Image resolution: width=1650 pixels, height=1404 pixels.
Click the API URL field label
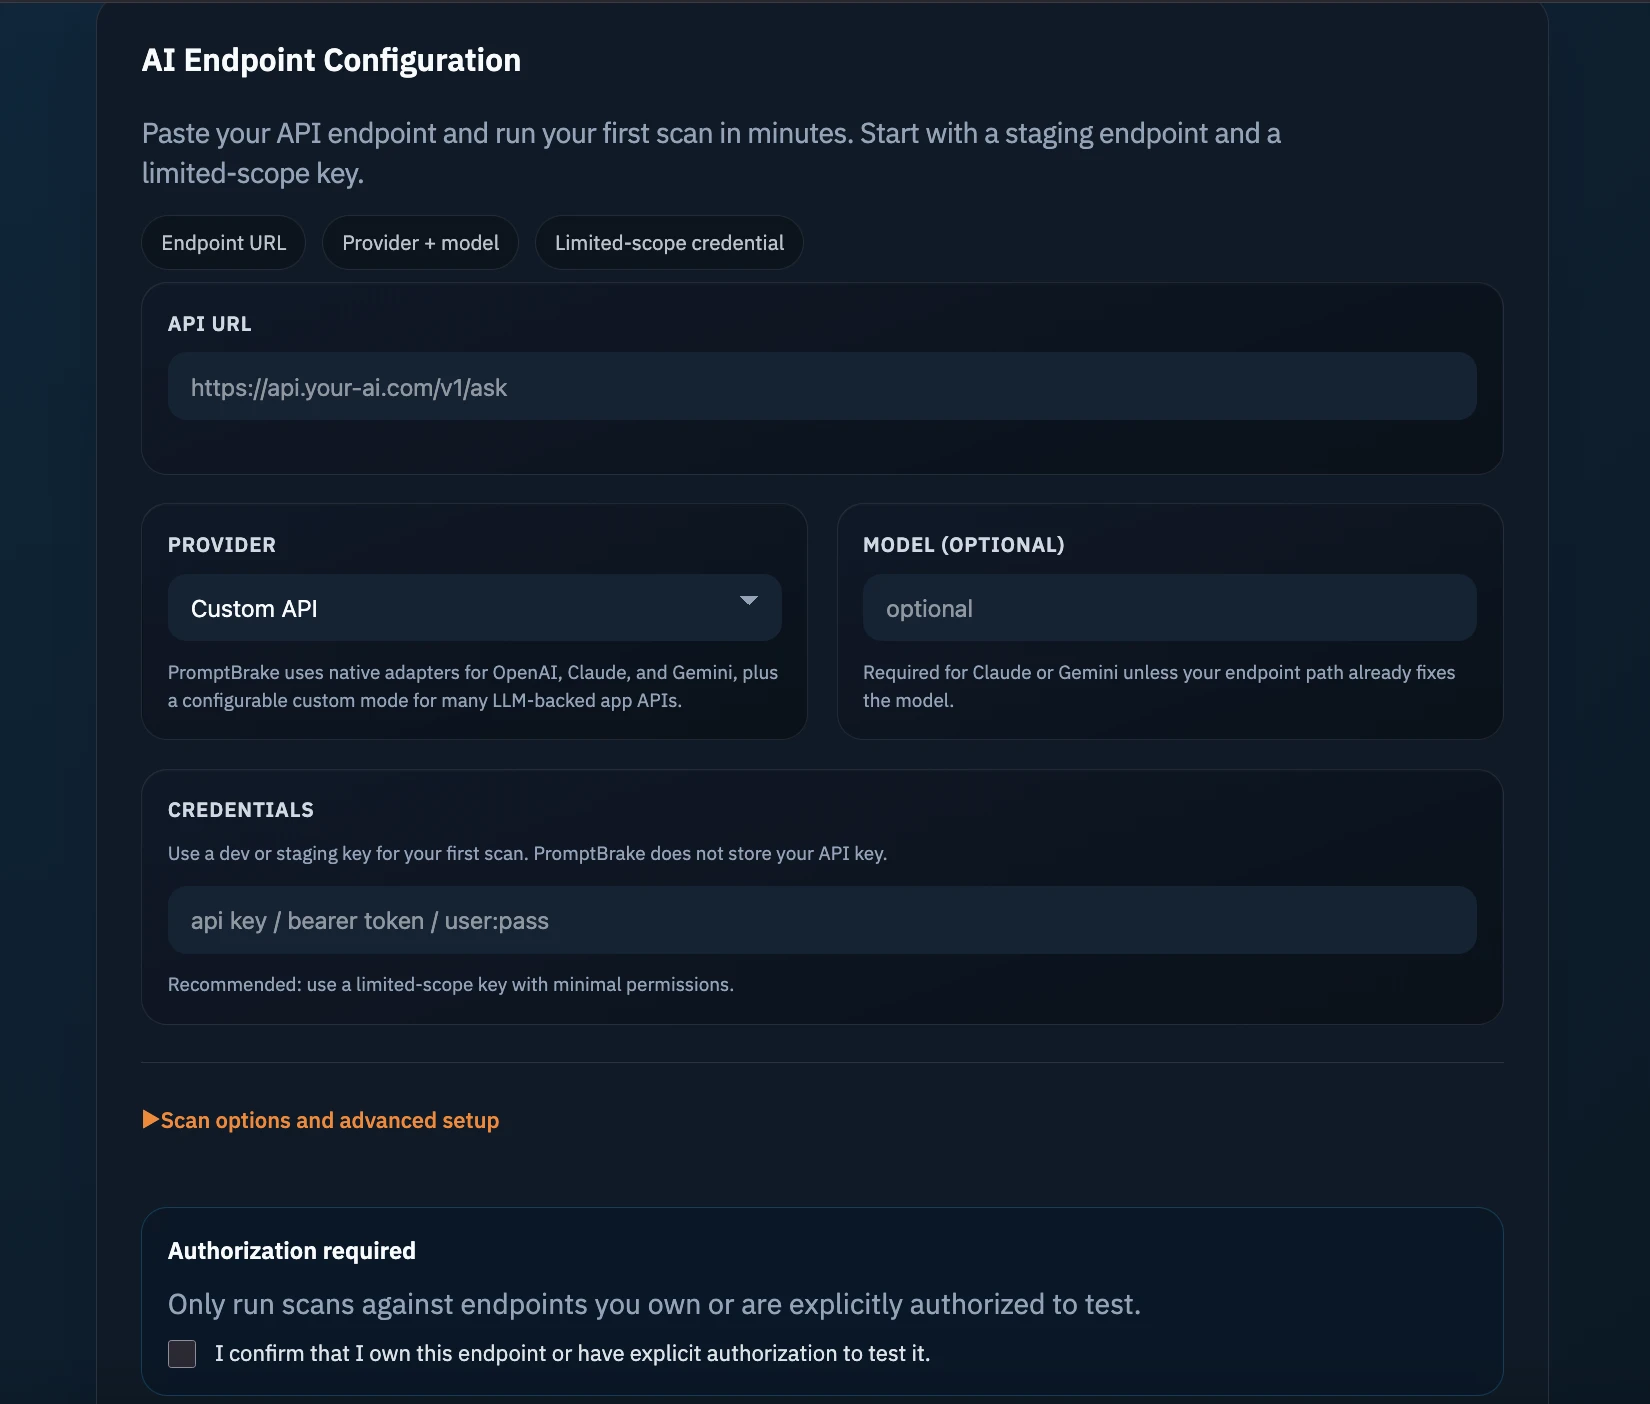pyautogui.click(x=210, y=324)
